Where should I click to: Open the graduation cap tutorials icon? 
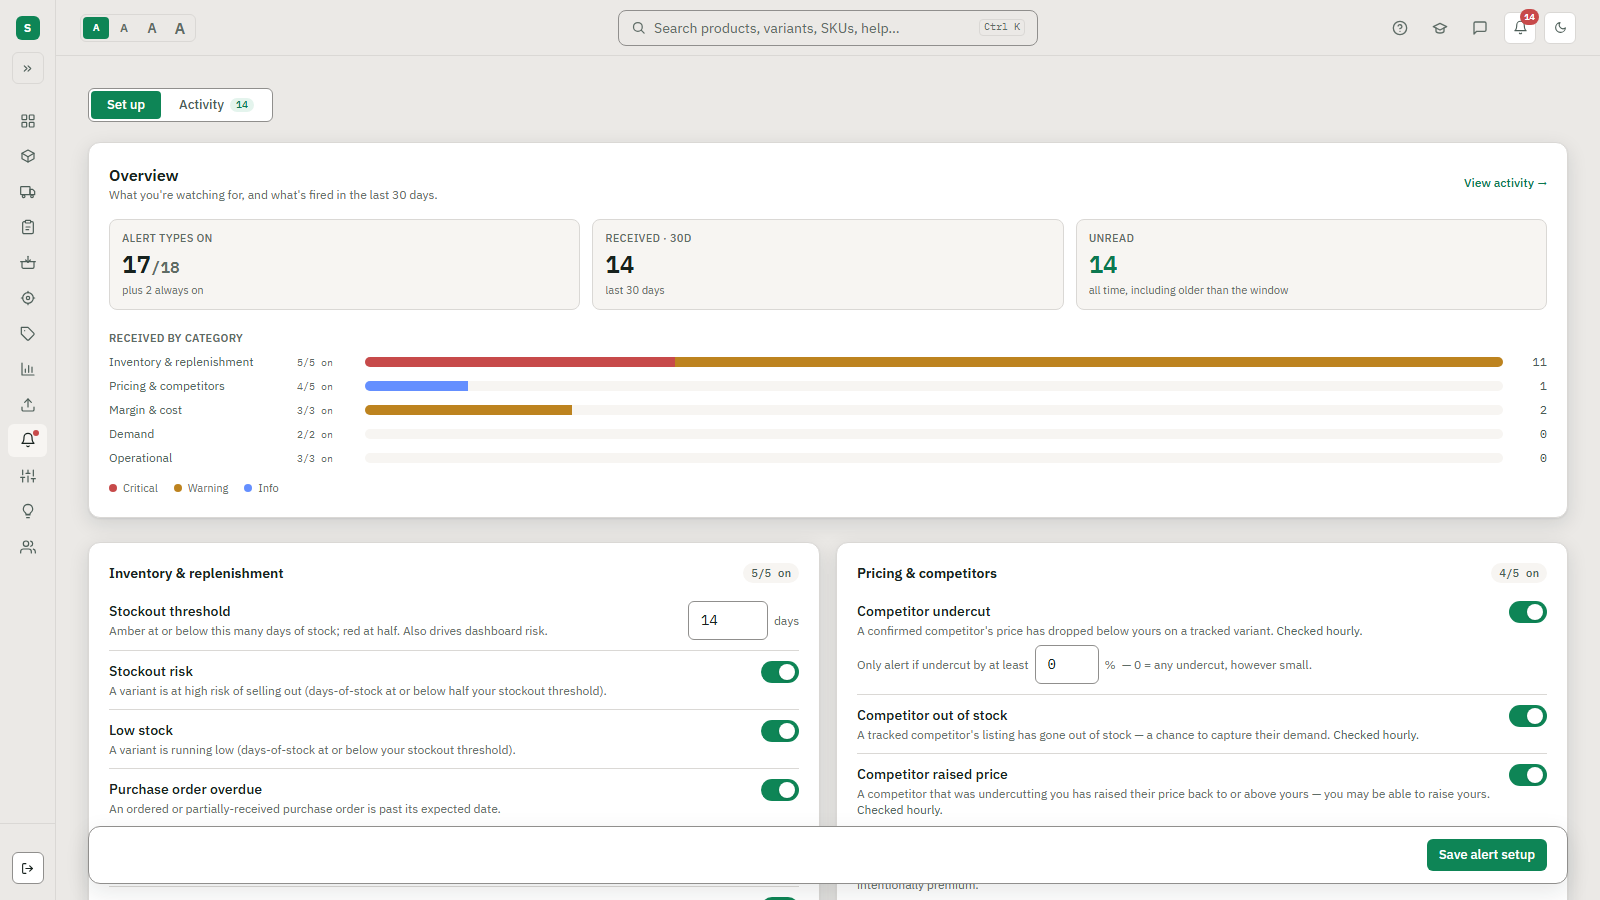(1440, 28)
